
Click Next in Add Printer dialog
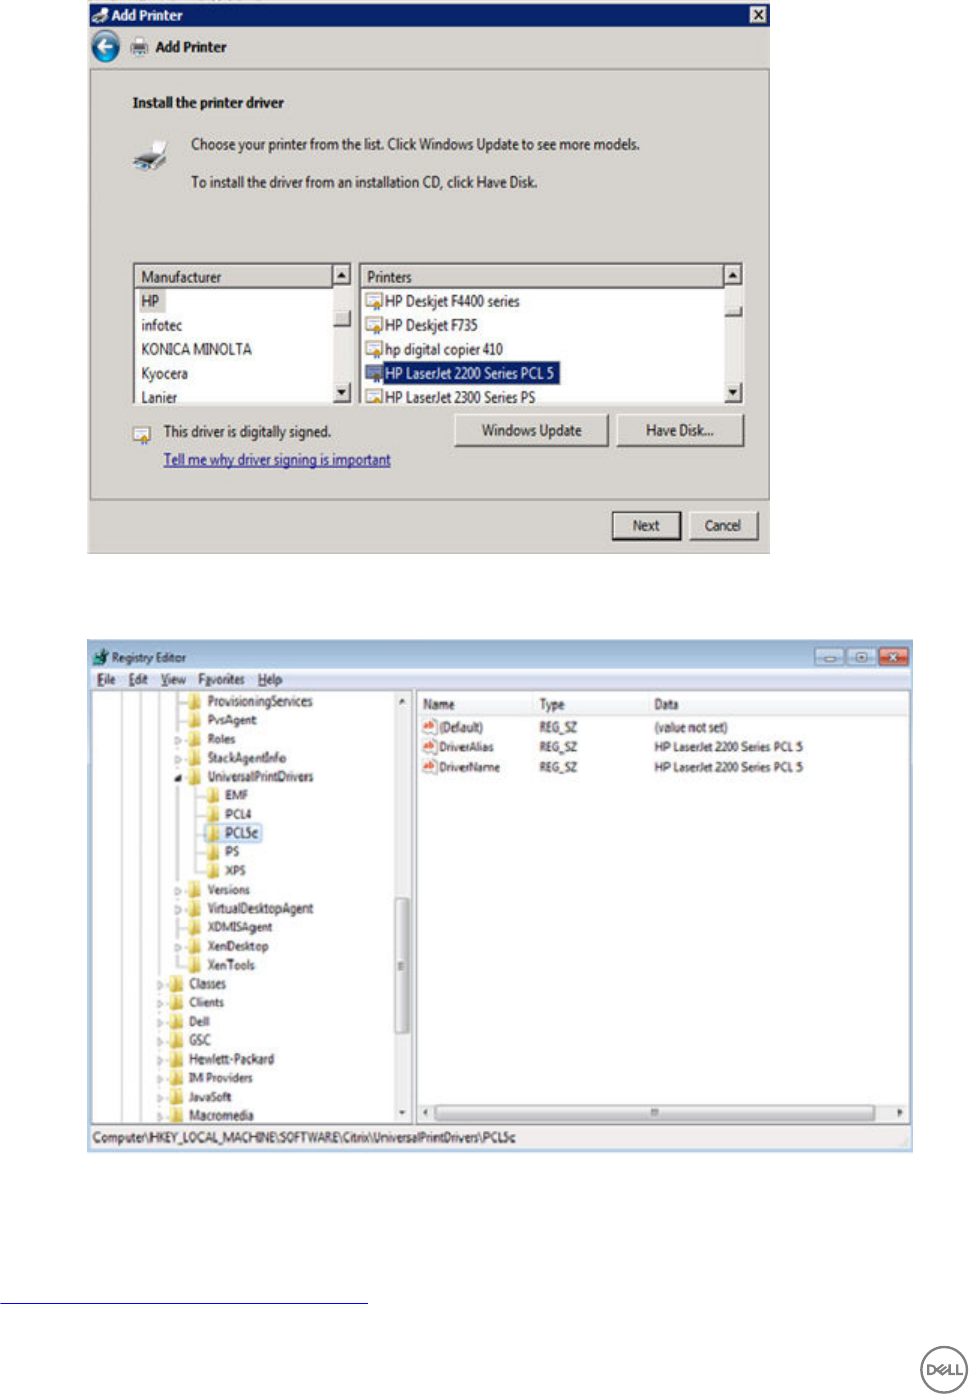tap(646, 526)
